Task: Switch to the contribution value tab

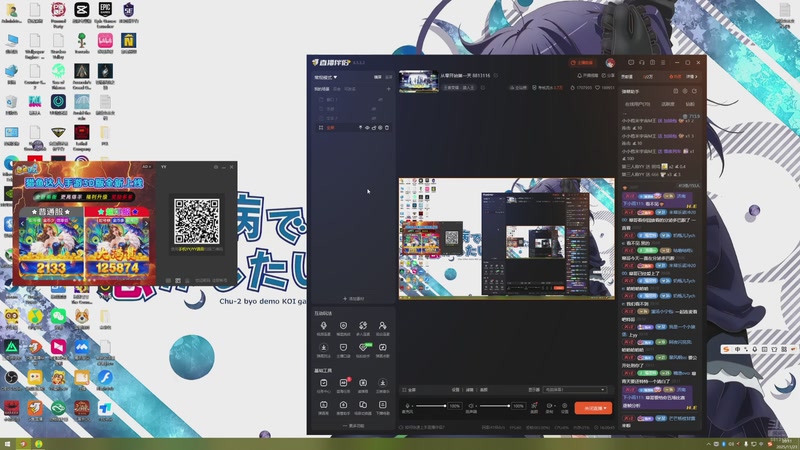Action: 627,77
